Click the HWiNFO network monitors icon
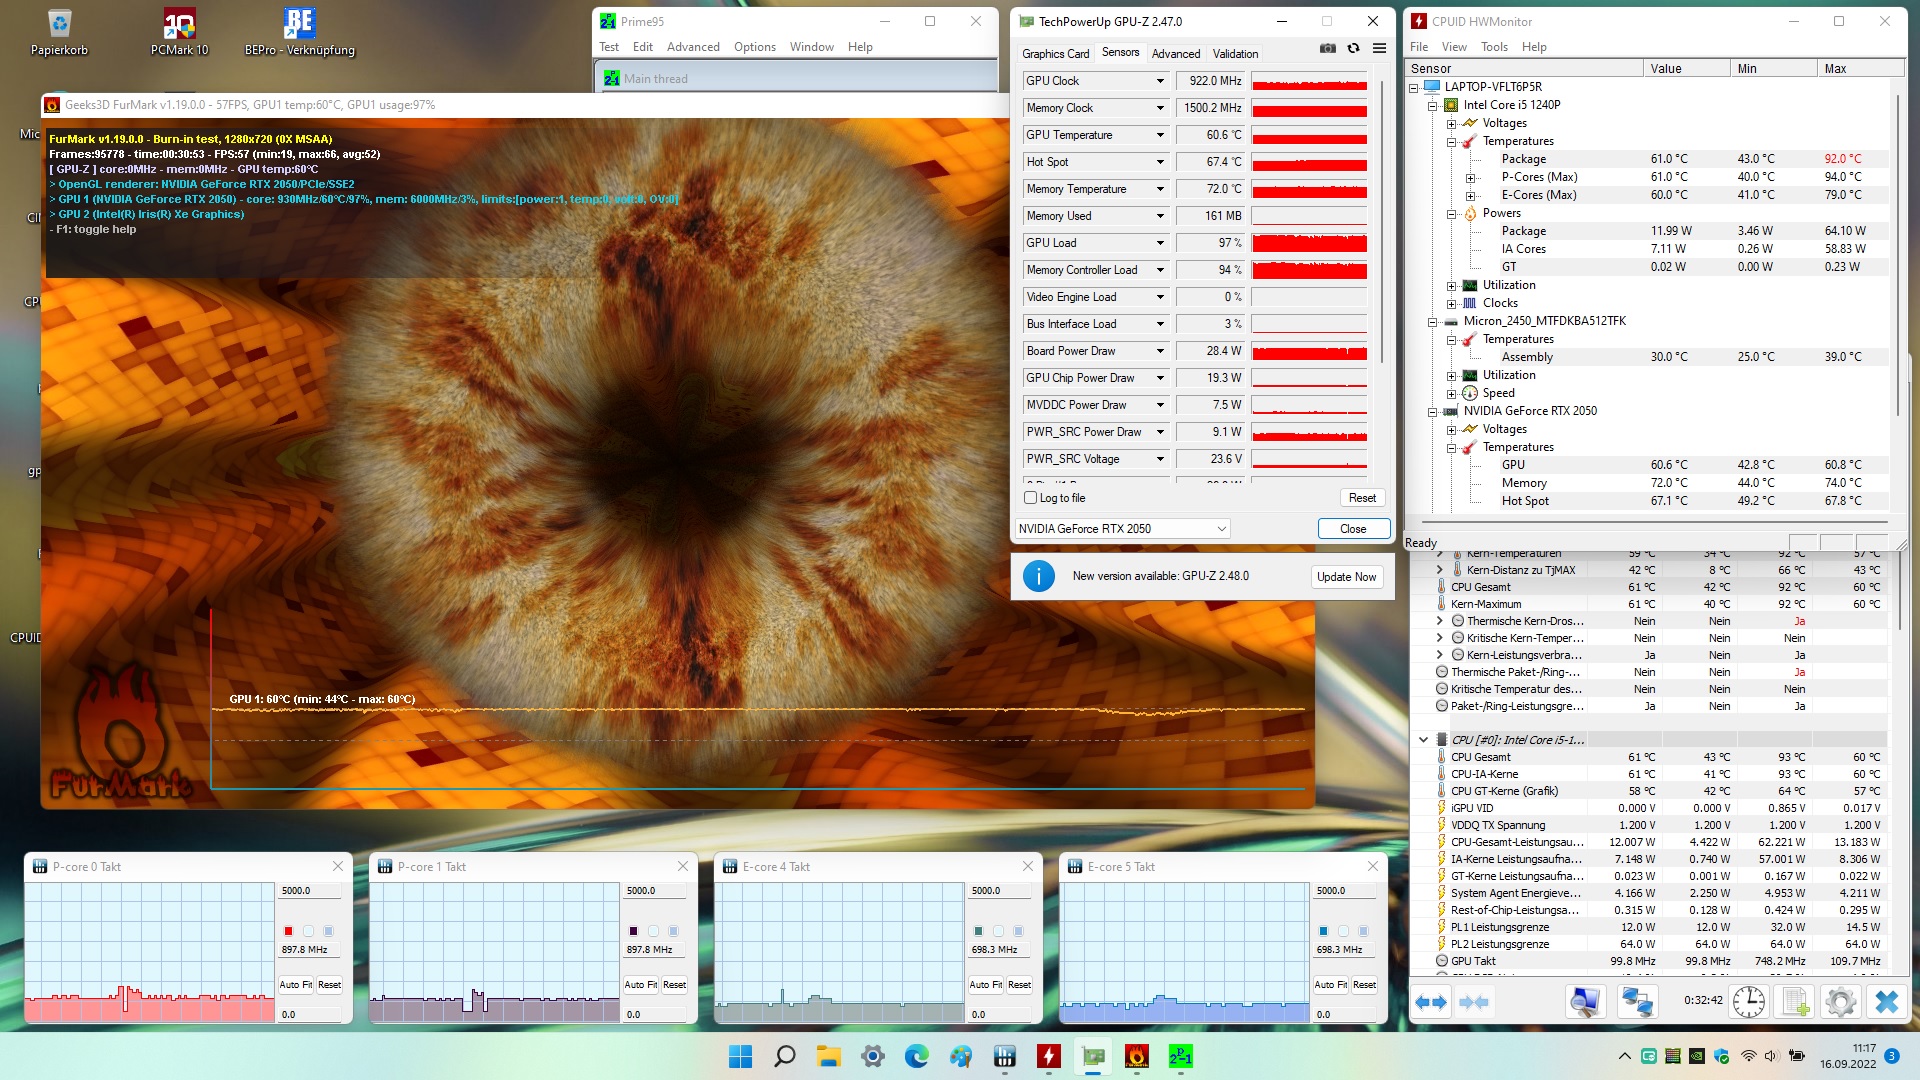This screenshot has width=1920, height=1080. tap(1637, 1001)
